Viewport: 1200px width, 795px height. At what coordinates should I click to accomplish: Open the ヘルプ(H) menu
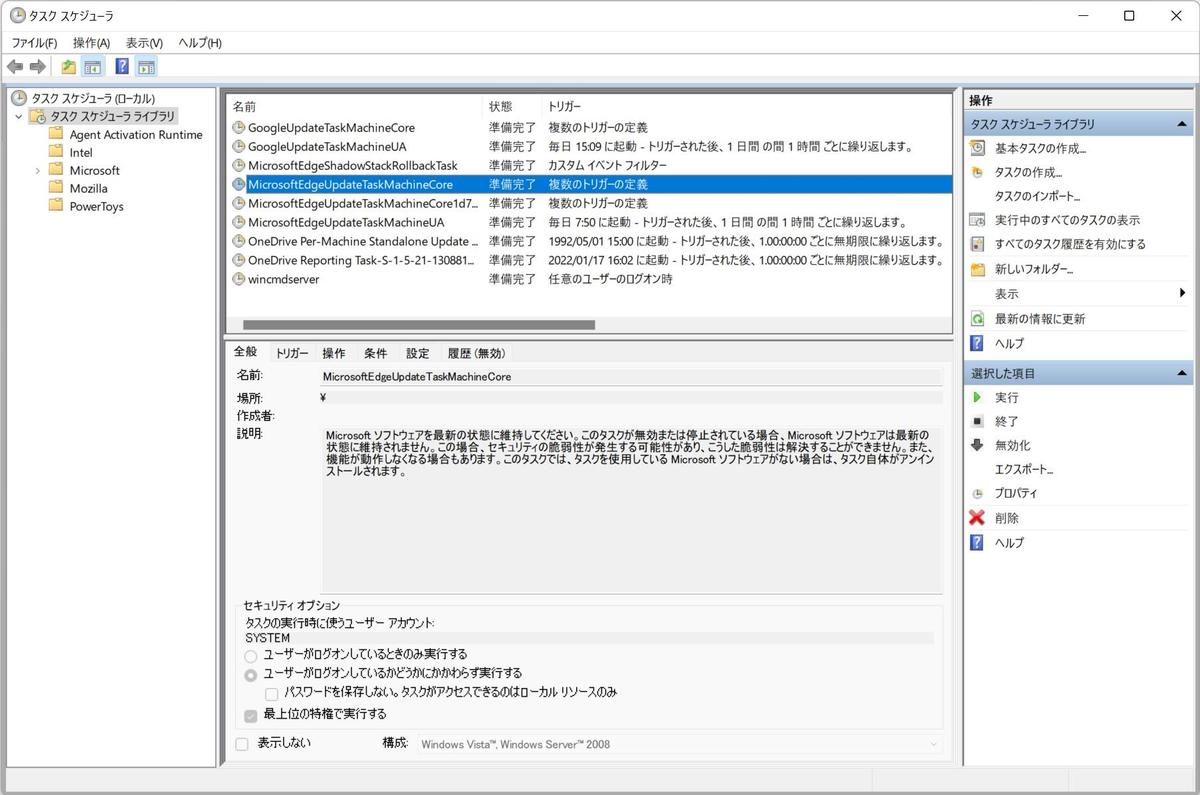pos(200,43)
